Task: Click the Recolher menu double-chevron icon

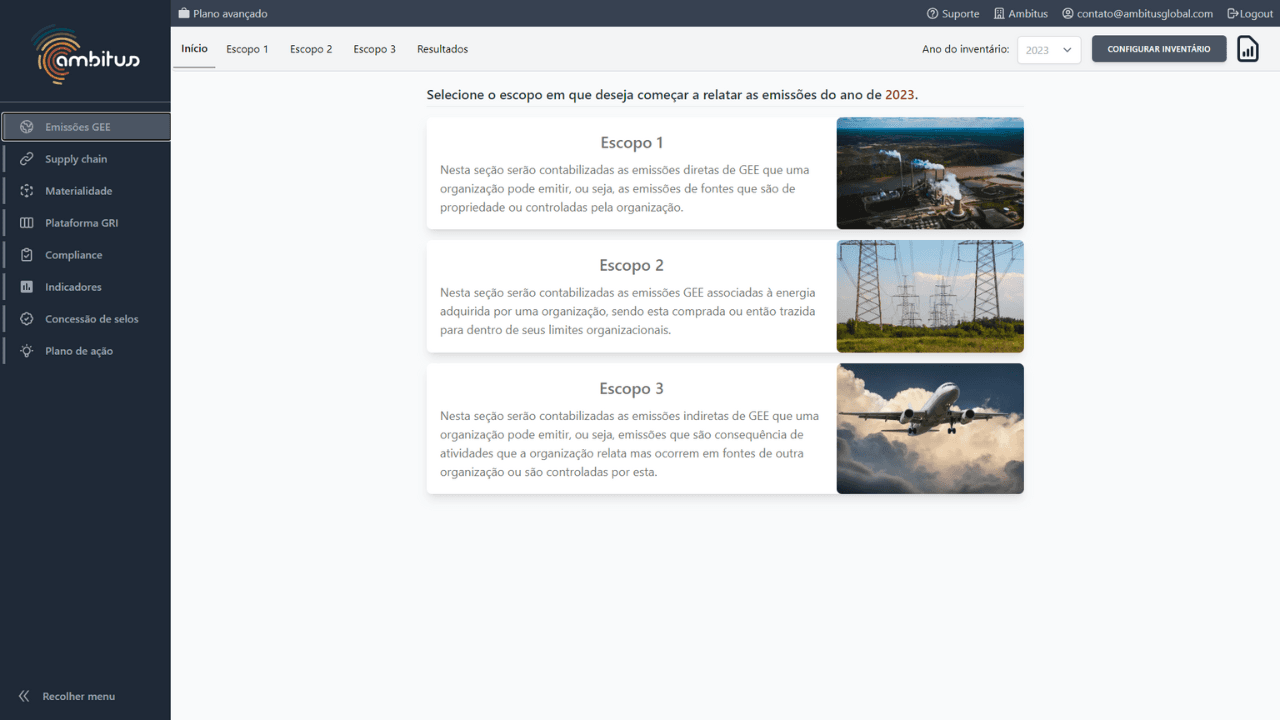Action: pyautogui.click(x=24, y=696)
